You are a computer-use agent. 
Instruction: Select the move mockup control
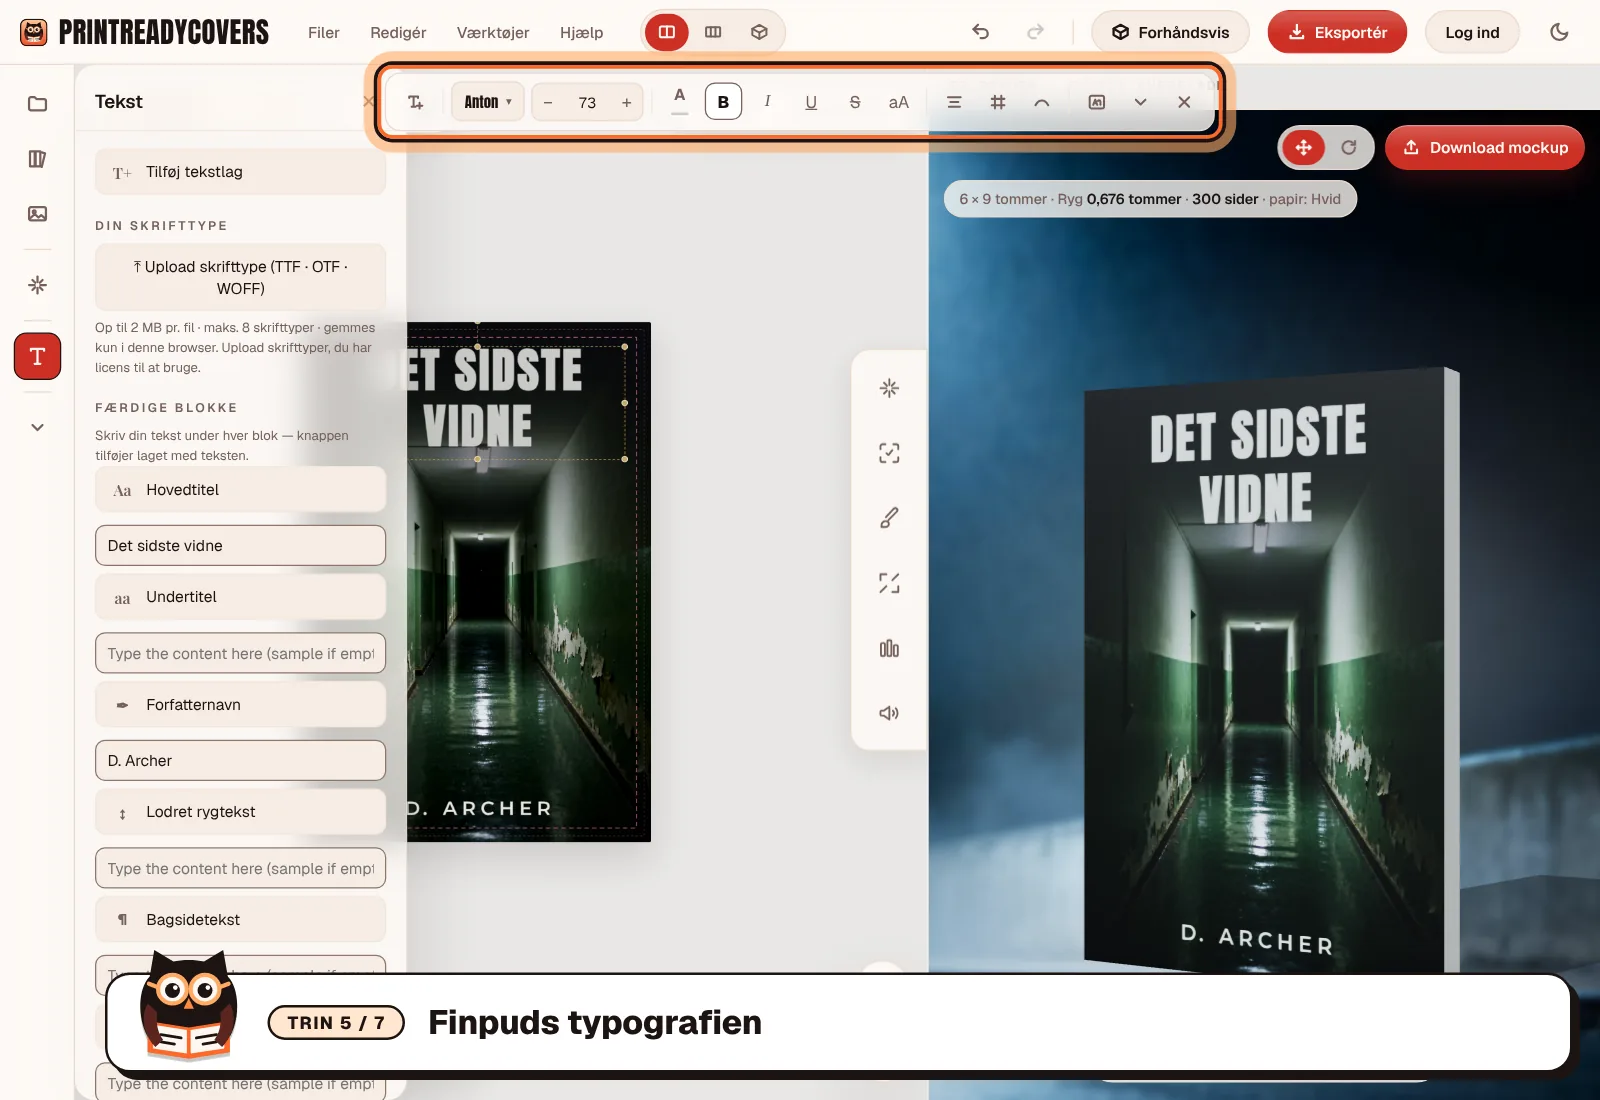[x=1304, y=148]
